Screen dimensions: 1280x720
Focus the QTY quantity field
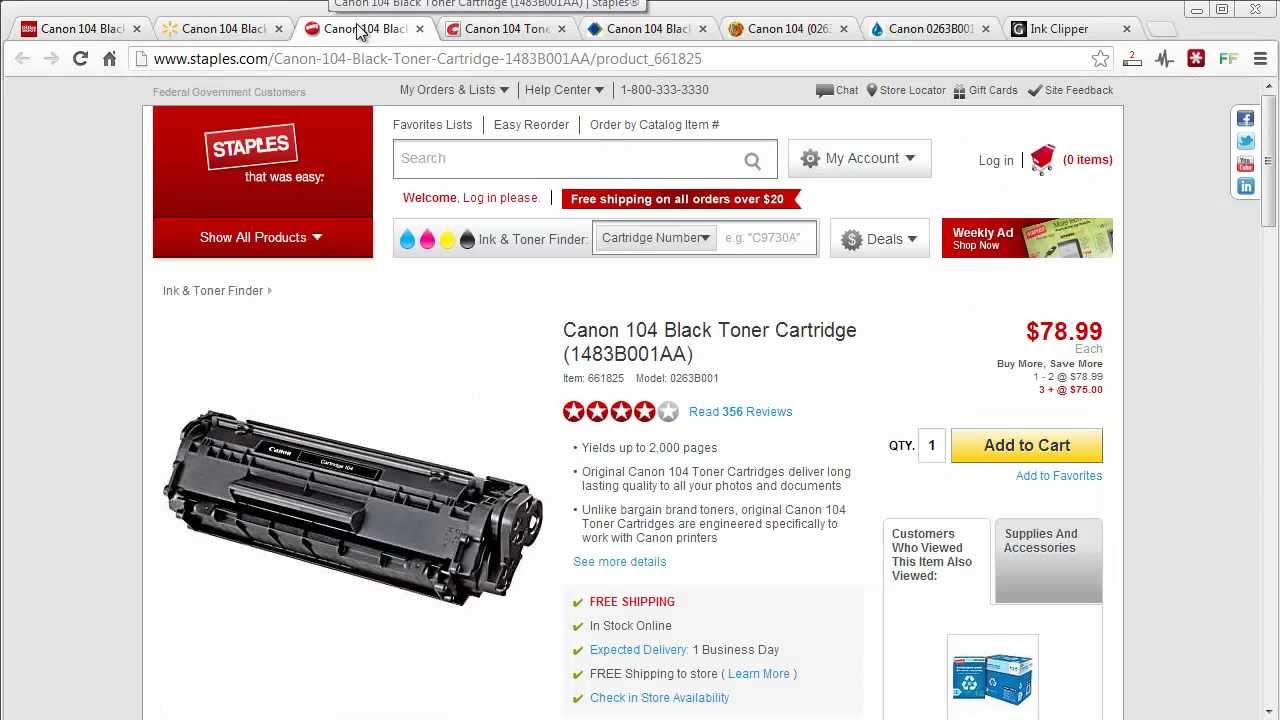[932, 445]
